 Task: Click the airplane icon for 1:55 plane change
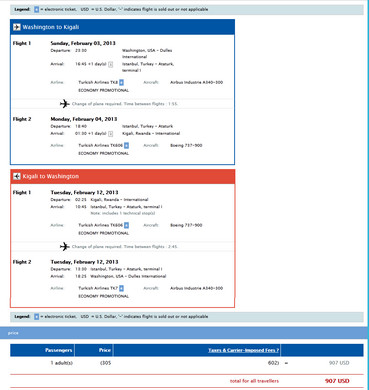(65, 104)
